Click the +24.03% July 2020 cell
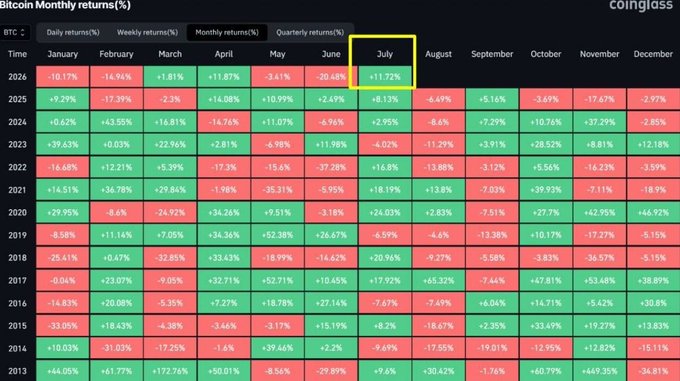This screenshot has height=381, width=680. 385,212
